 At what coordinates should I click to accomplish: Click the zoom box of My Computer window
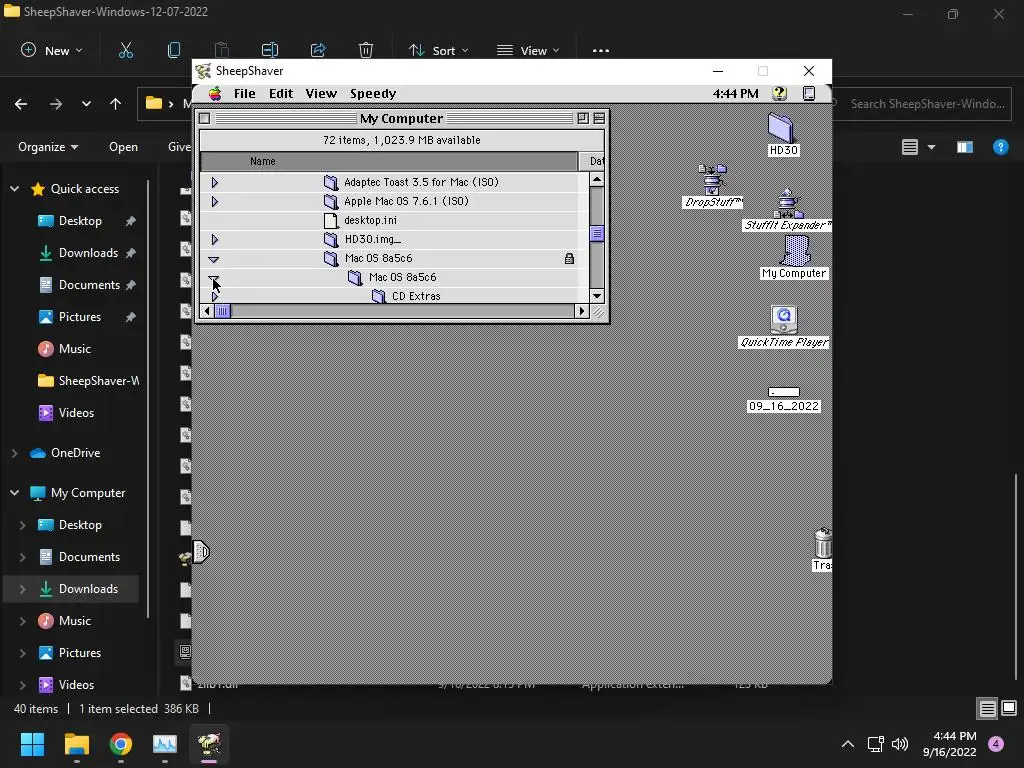point(583,118)
